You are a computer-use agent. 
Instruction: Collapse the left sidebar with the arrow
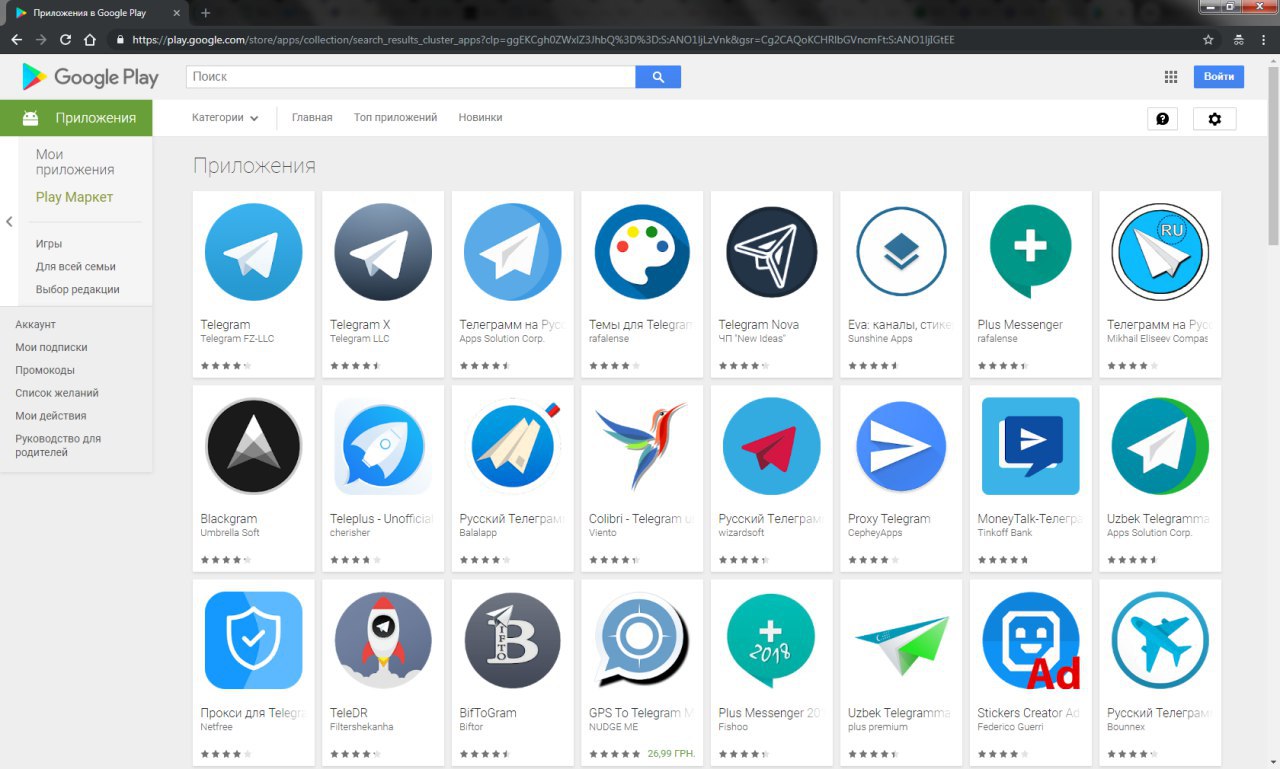pos(9,222)
